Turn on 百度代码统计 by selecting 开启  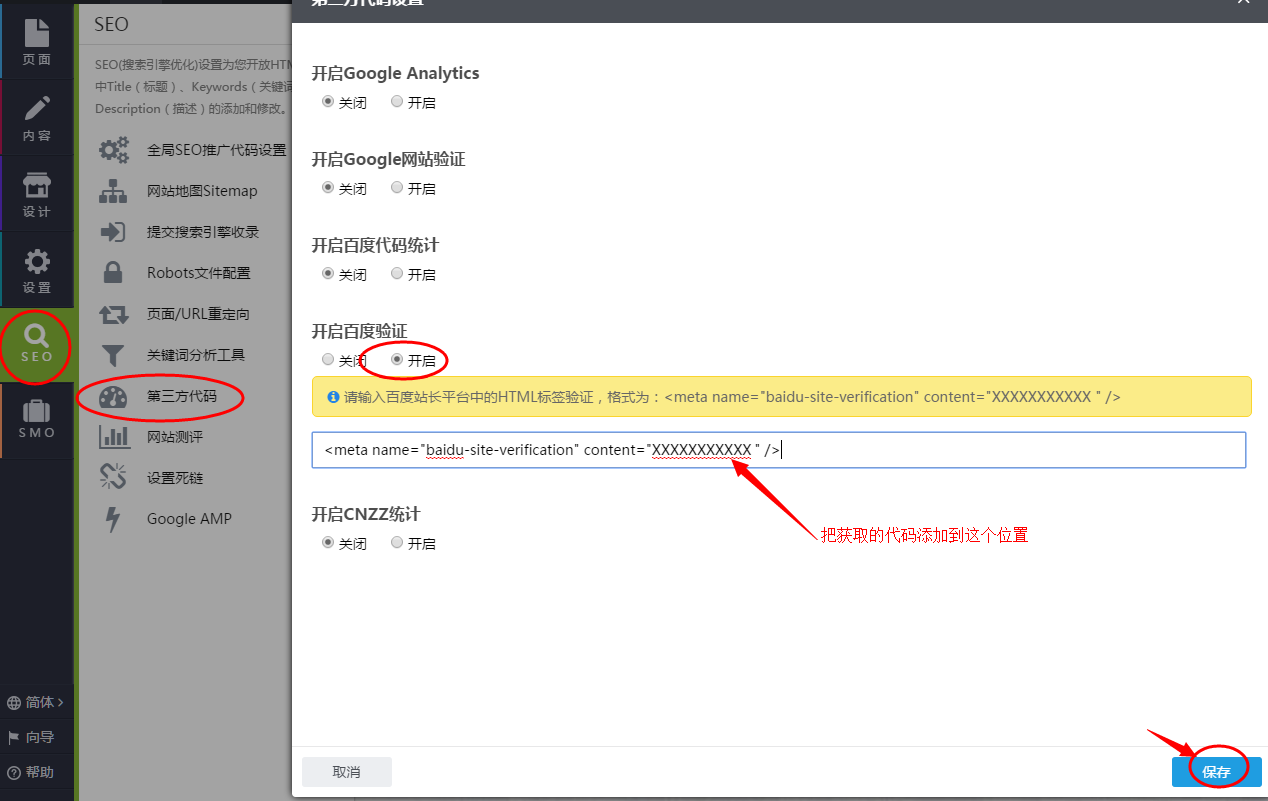(x=397, y=273)
